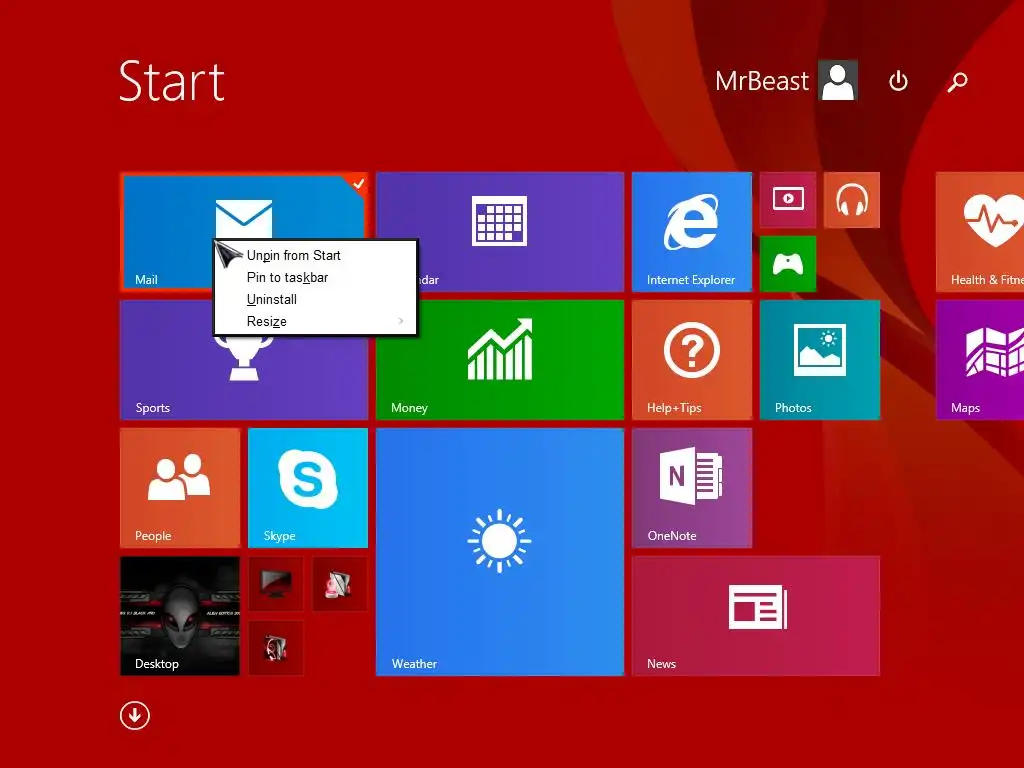Show all apps with down arrow
The width and height of the screenshot is (1024, 768).
coord(135,716)
